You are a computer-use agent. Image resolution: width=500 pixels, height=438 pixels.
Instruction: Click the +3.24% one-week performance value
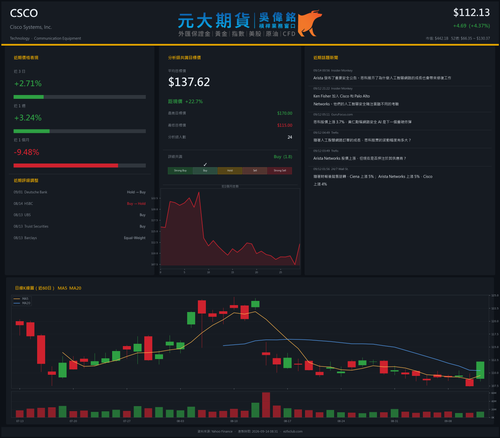[x=28, y=118]
